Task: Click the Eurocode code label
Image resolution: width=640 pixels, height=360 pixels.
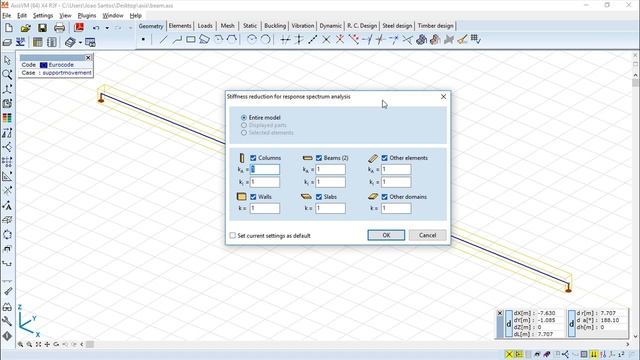Action: [61, 65]
